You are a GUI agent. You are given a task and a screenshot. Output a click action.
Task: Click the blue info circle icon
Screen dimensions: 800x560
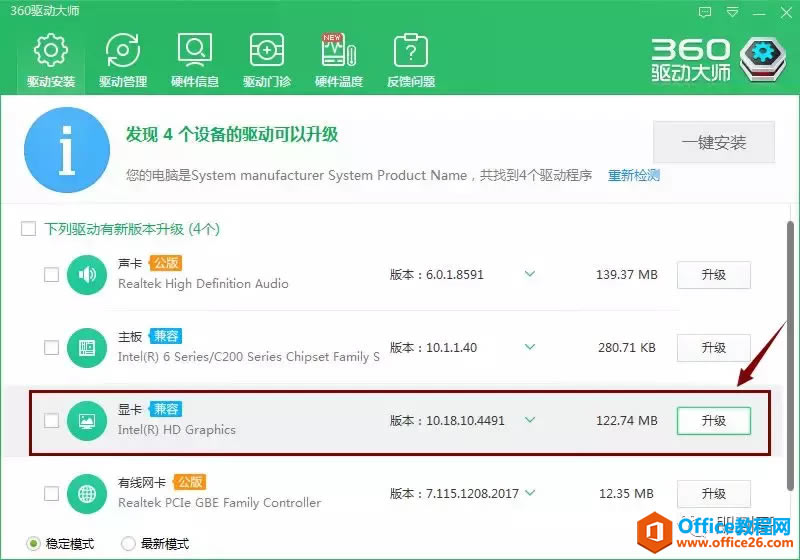(x=67, y=150)
